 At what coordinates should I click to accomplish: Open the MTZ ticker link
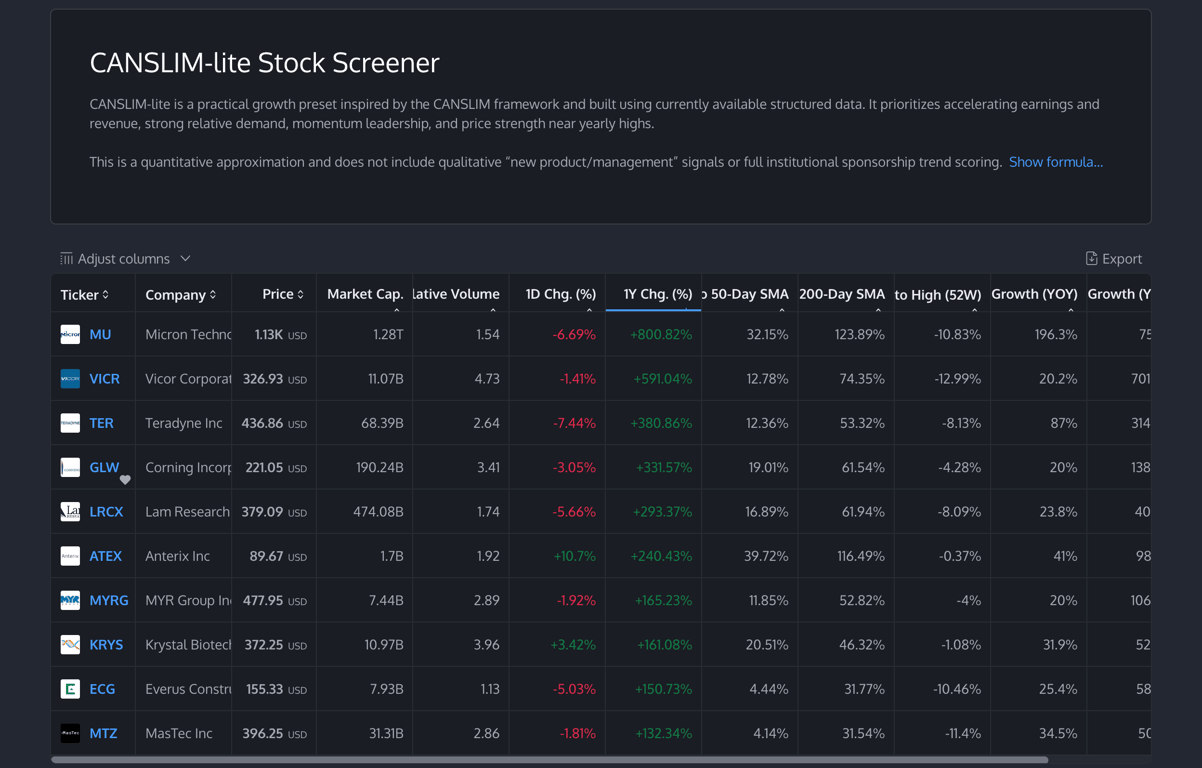[x=103, y=733]
